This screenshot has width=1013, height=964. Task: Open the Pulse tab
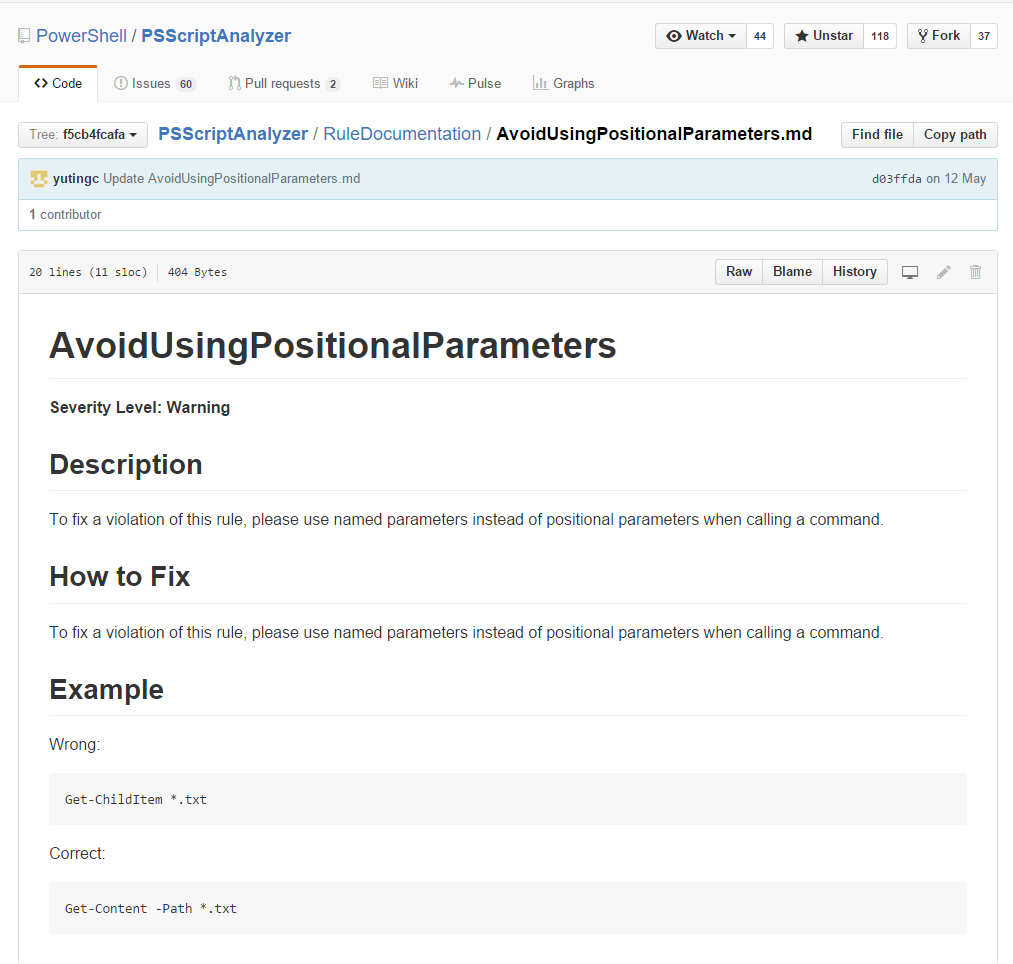475,83
